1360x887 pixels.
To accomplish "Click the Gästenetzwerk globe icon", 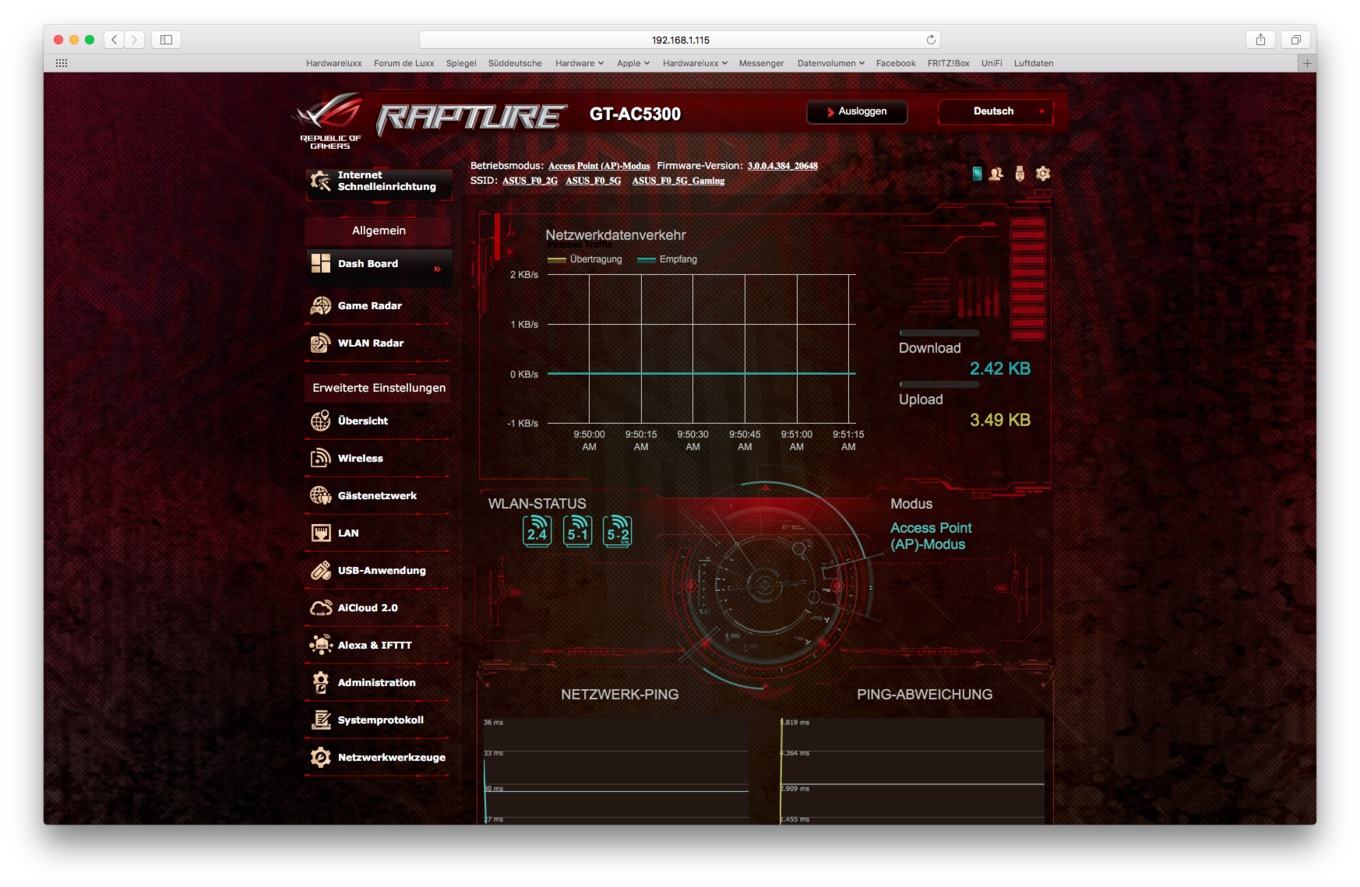I will pyautogui.click(x=320, y=496).
